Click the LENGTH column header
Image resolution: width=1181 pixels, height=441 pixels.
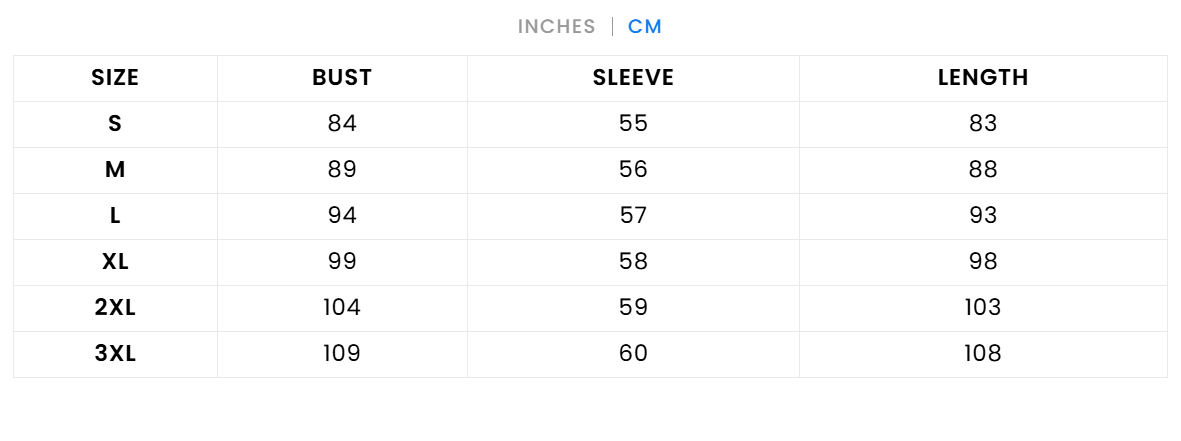983,78
